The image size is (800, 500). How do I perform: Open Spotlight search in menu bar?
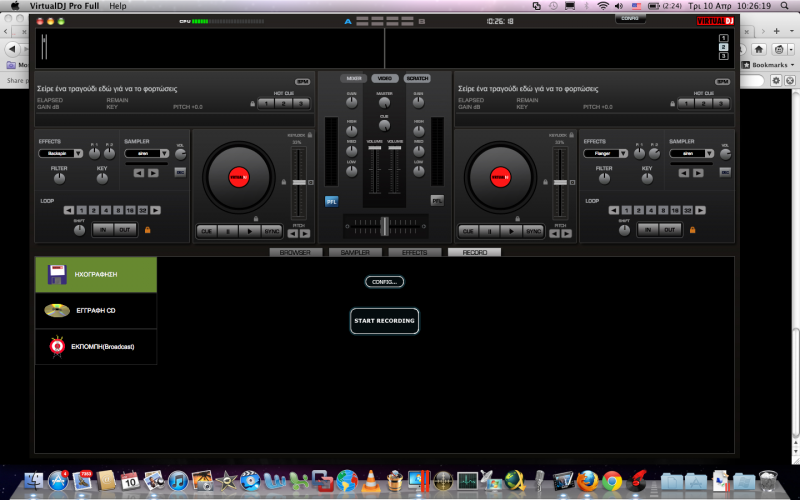(x=784, y=6)
